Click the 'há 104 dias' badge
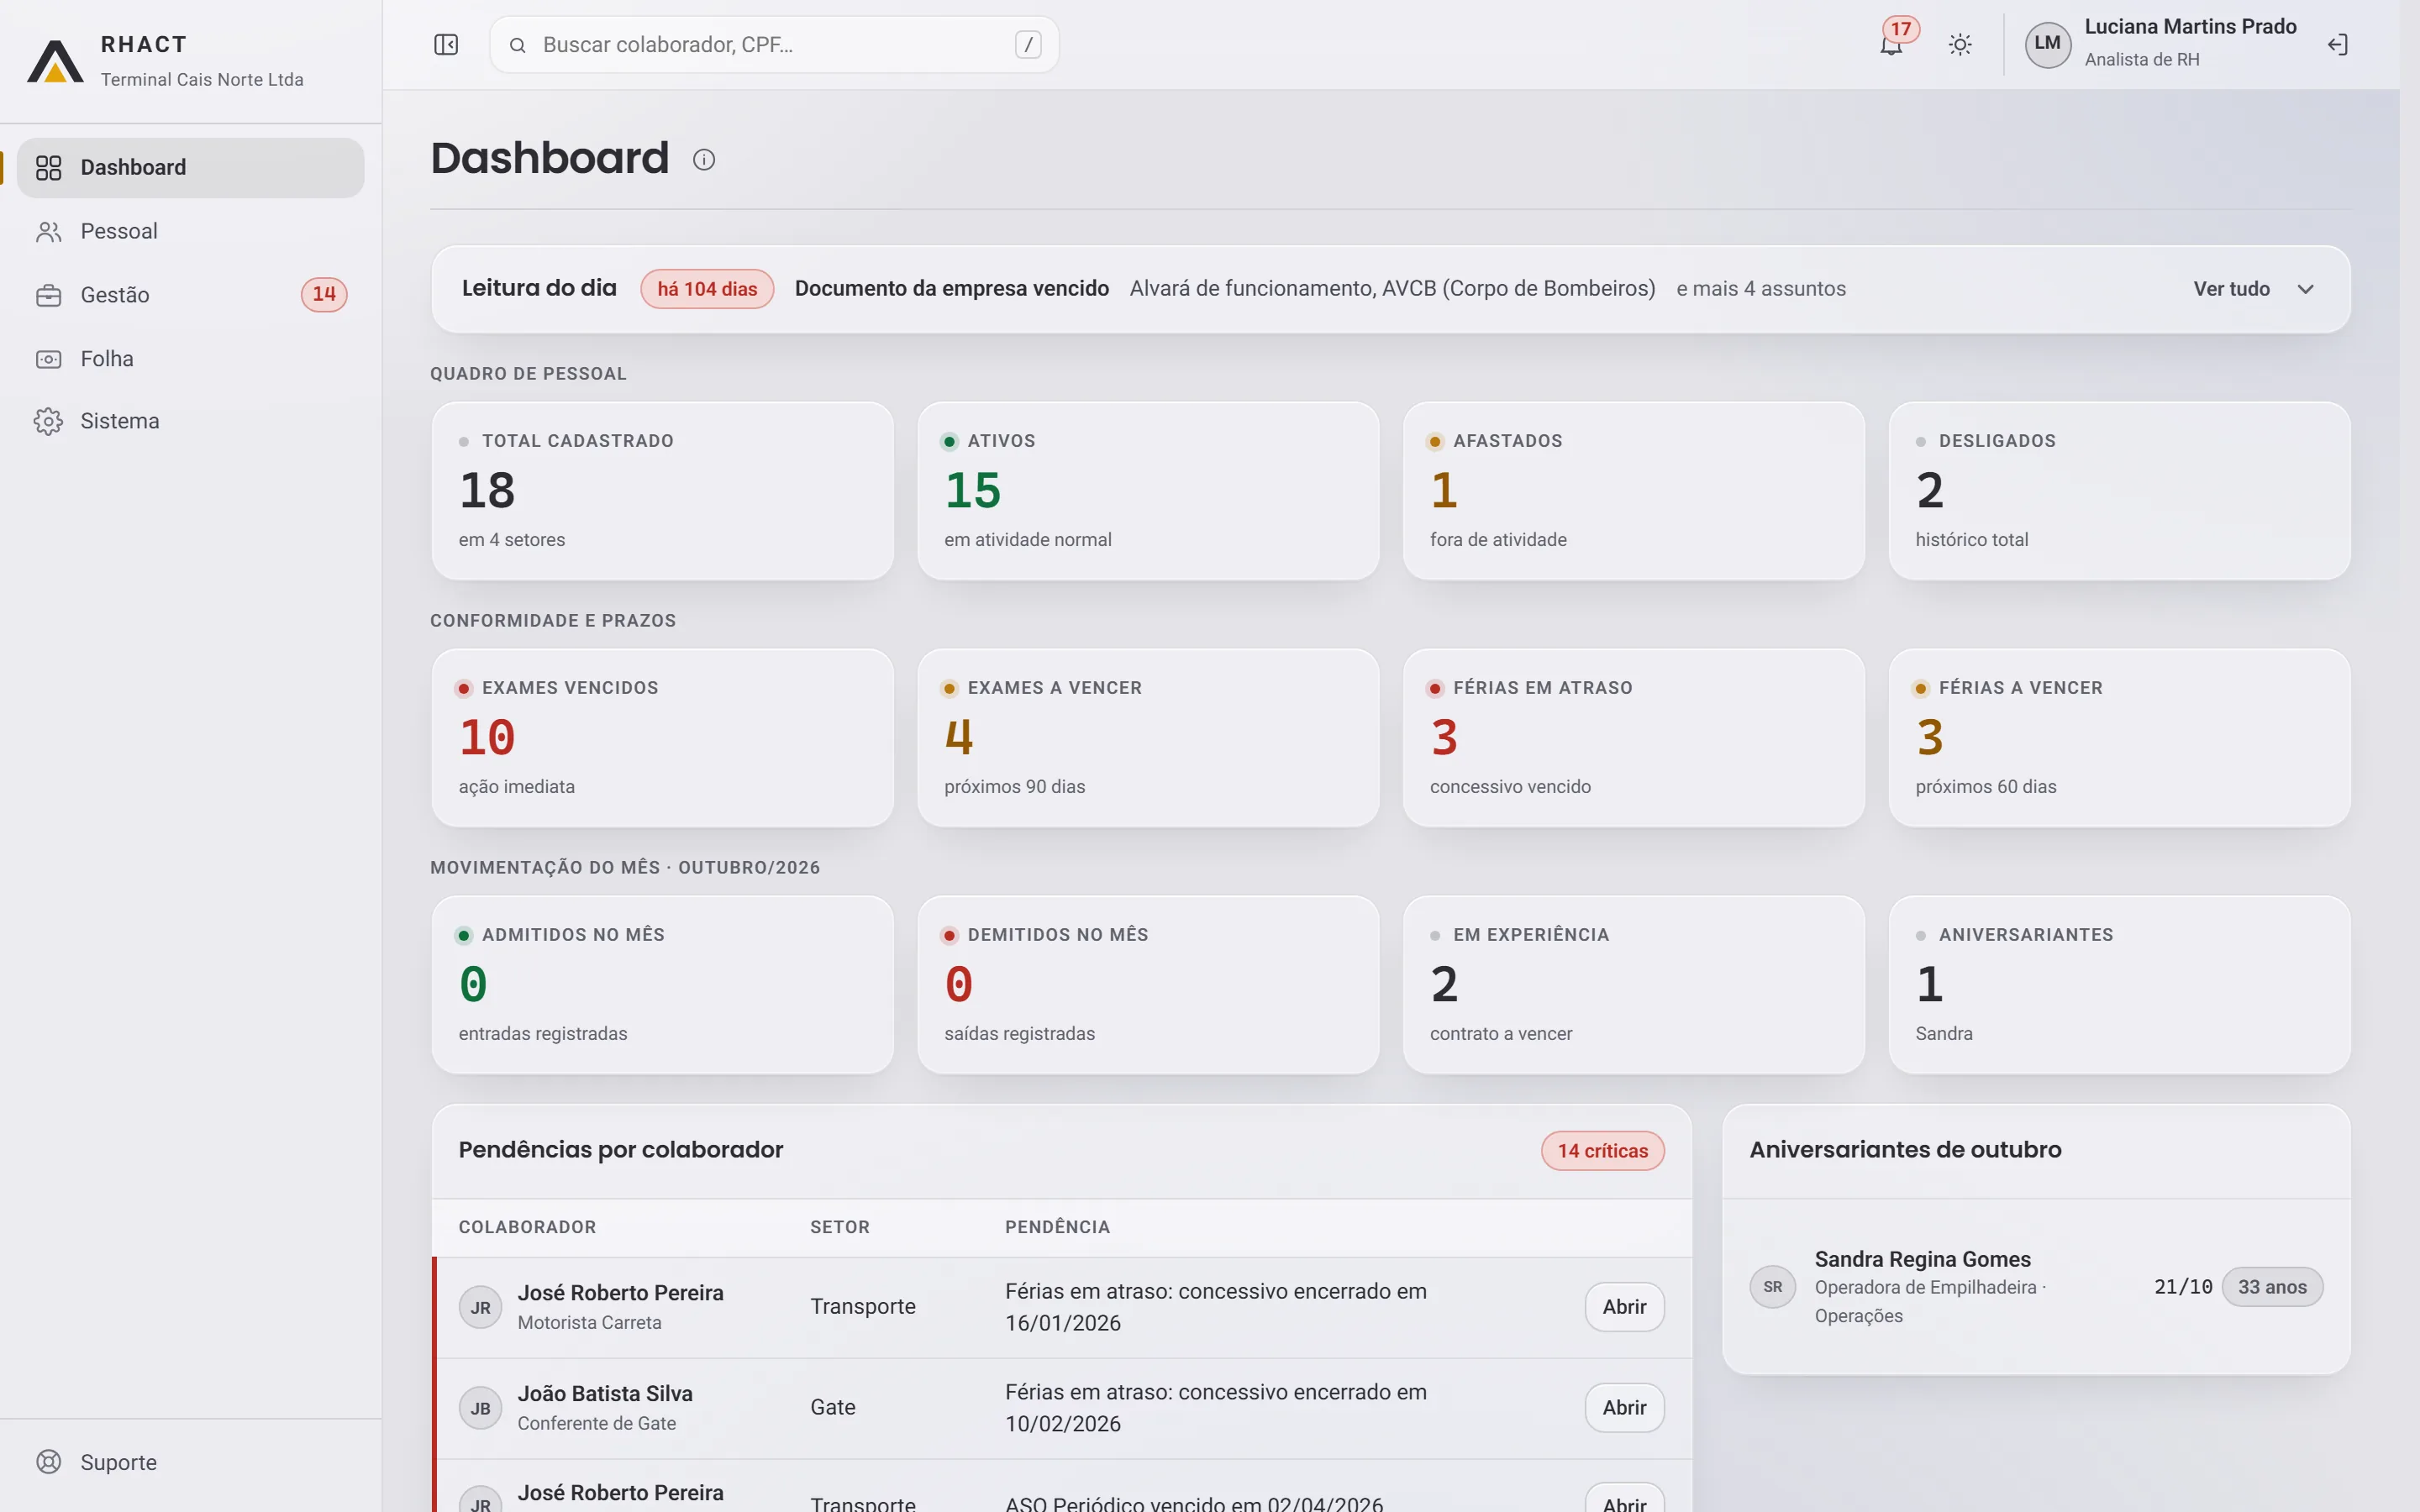Image resolution: width=2420 pixels, height=1512 pixels. (707, 289)
